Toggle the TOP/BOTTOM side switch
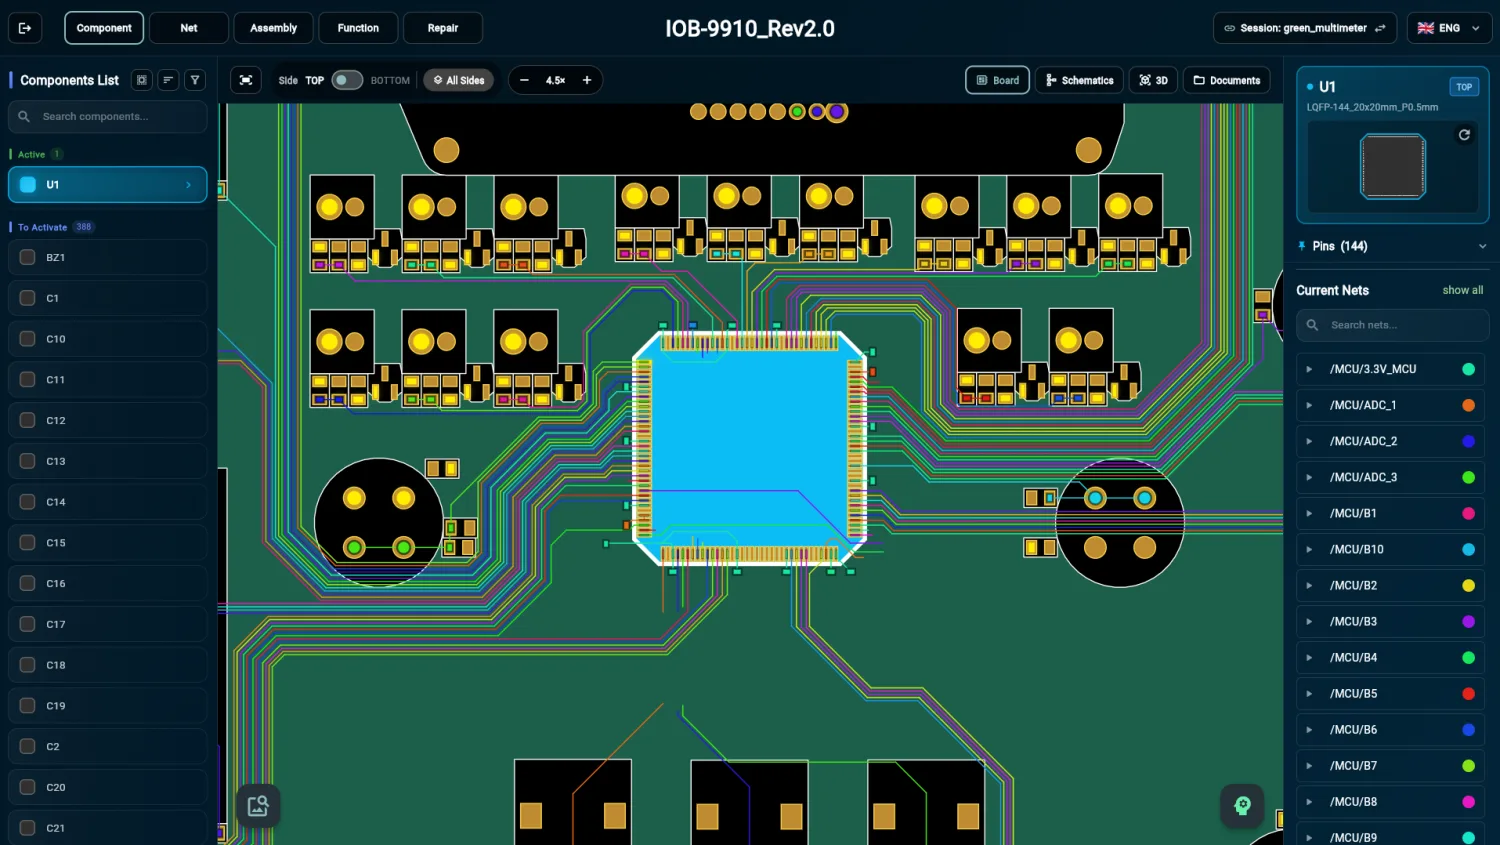Image resolution: width=1500 pixels, height=845 pixels. pos(347,80)
